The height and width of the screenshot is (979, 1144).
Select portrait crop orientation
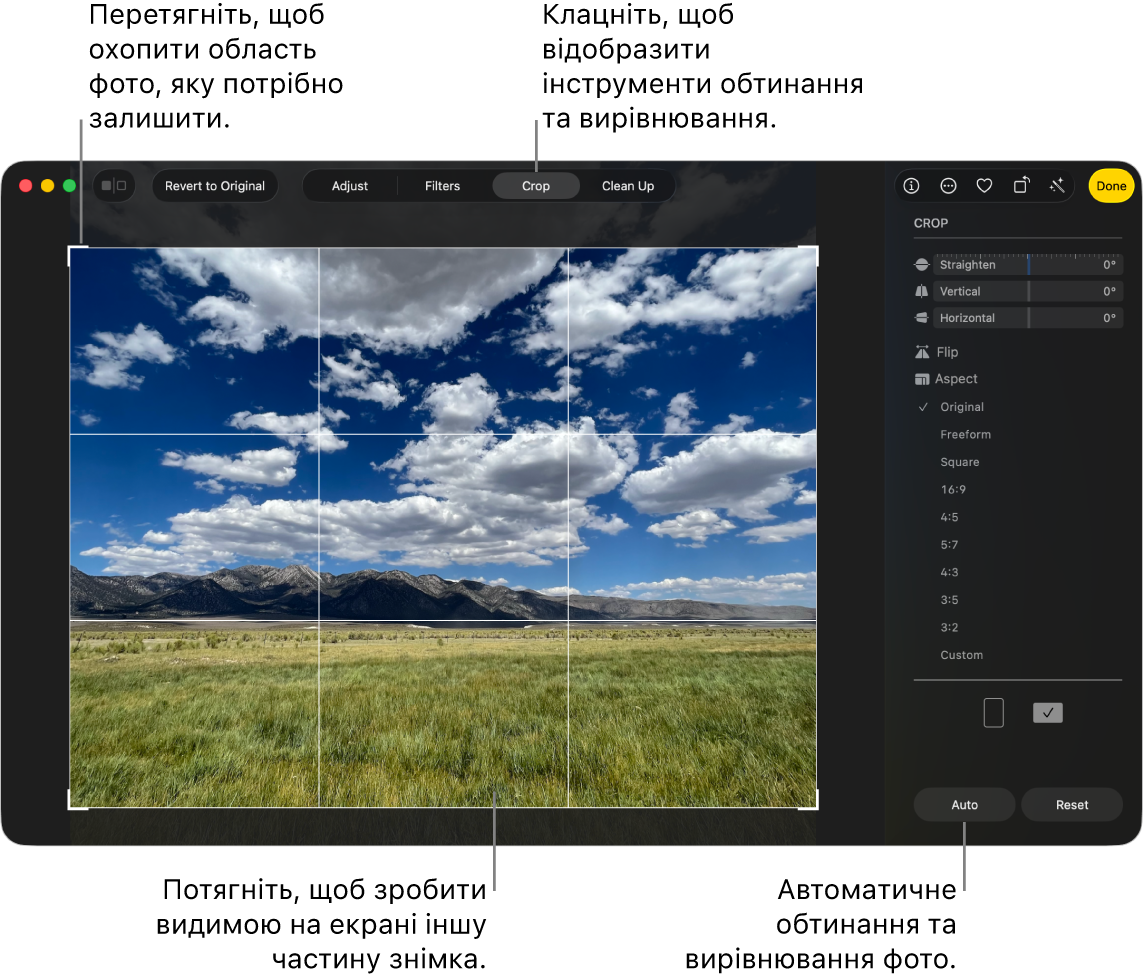993,713
